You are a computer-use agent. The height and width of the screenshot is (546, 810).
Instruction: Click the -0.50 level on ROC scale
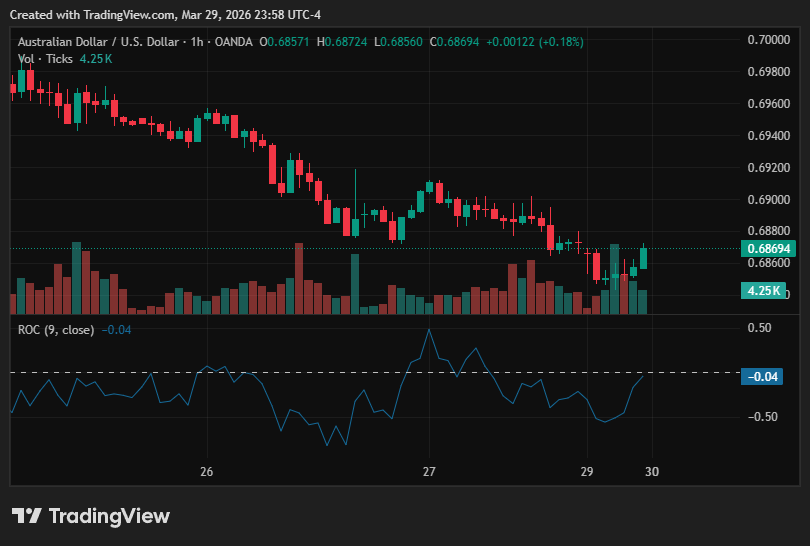click(762, 417)
